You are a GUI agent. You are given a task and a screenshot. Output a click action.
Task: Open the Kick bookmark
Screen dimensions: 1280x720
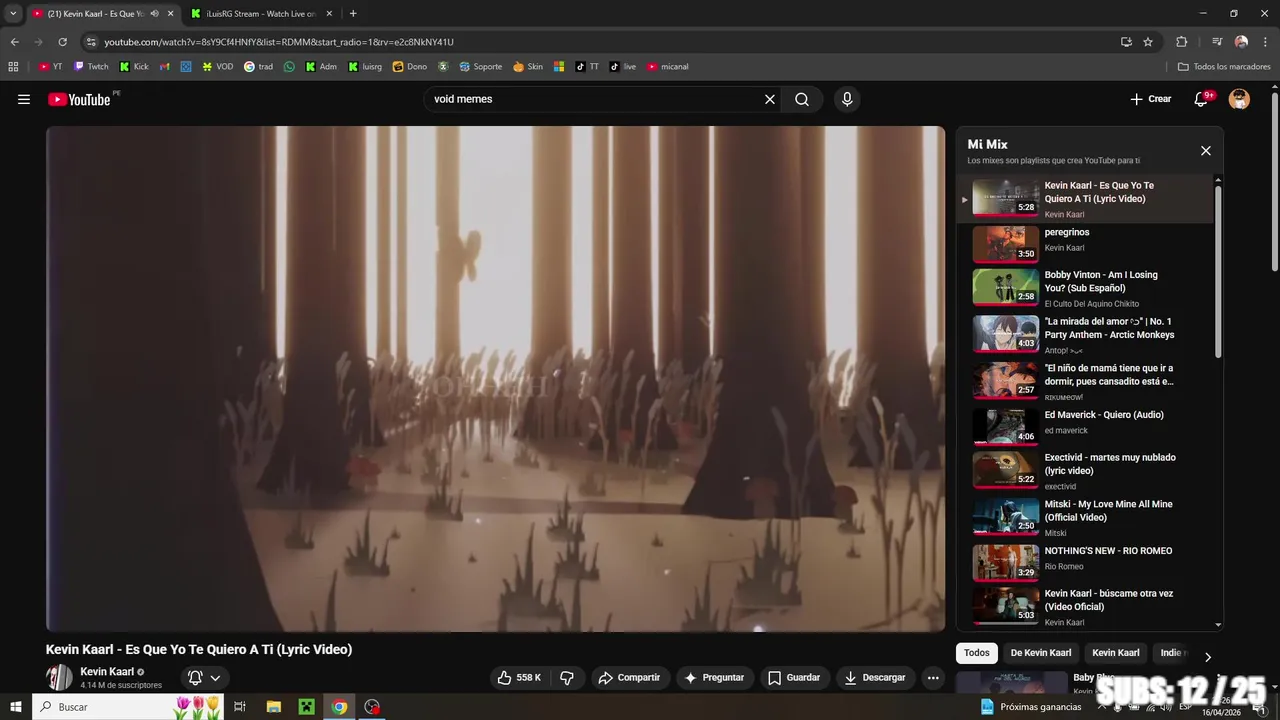pos(134,67)
